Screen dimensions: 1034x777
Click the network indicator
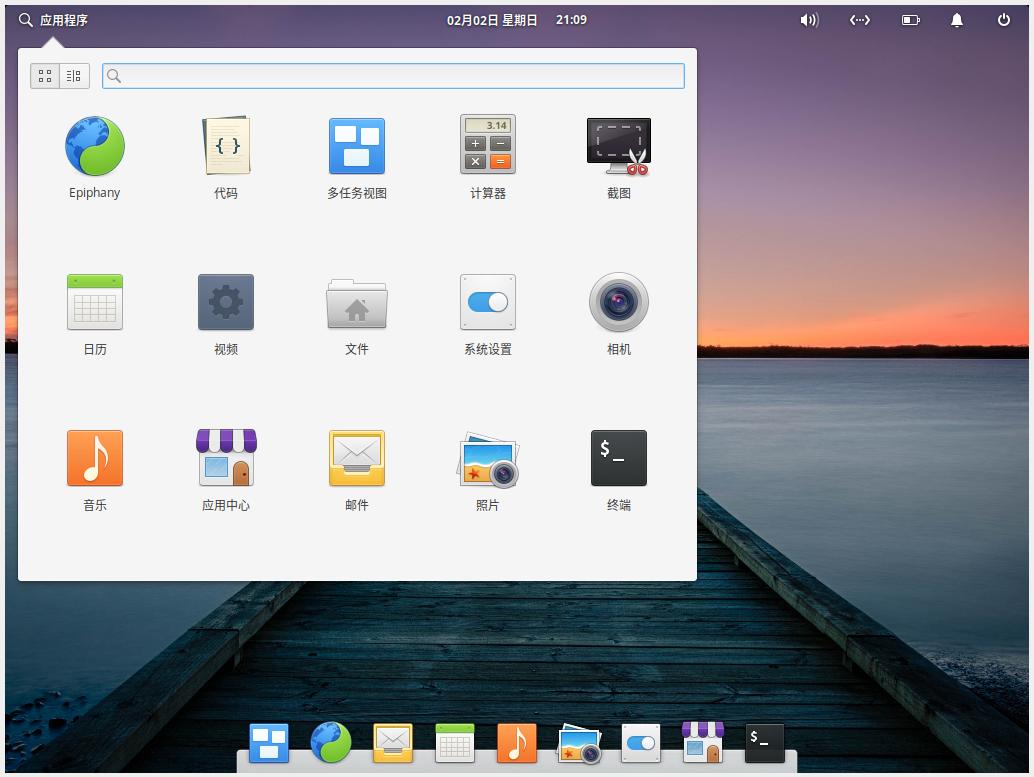pyautogui.click(x=859, y=19)
